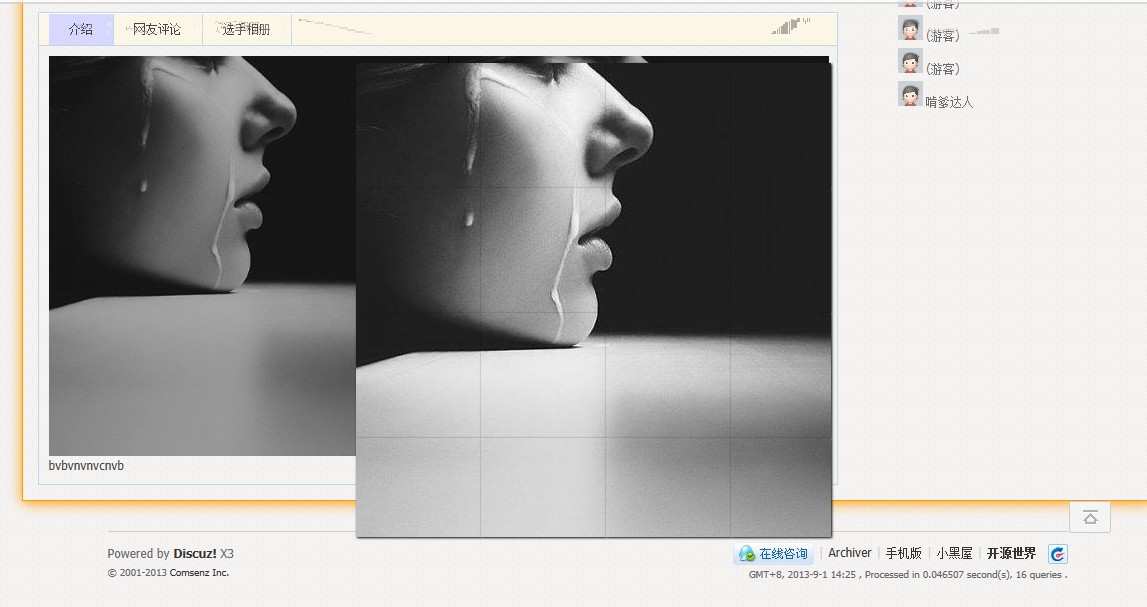Open the 开源世界 link
1147x607 pixels.
1011,553
